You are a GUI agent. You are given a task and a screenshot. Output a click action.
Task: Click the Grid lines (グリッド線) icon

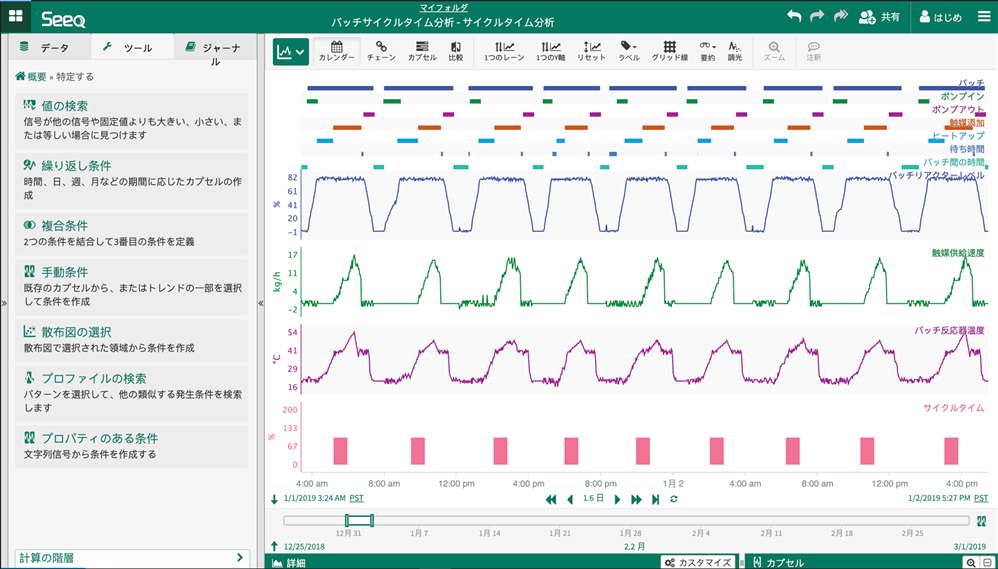tap(669, 51)
